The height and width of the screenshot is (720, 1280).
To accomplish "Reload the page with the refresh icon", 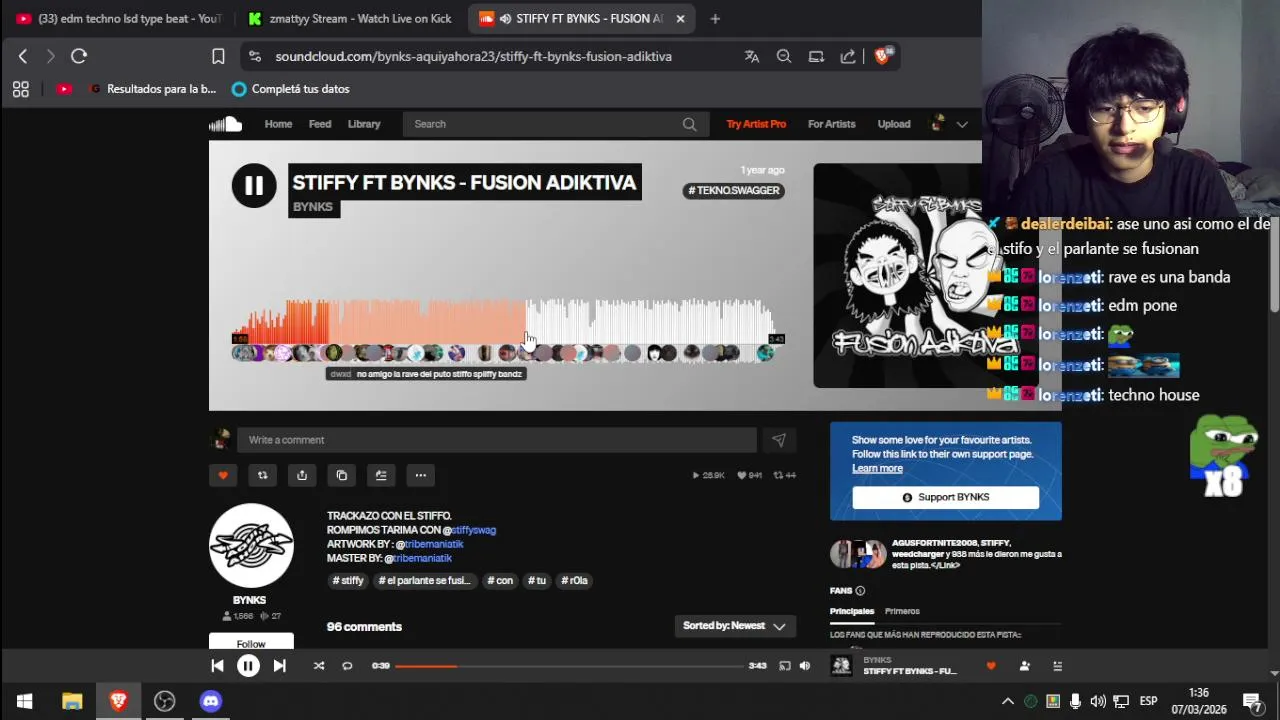I will [x=79, y=56].
